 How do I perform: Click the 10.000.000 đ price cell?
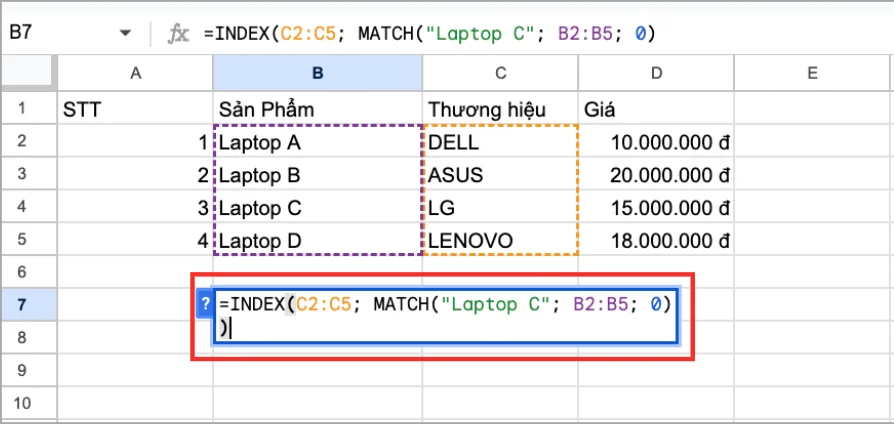pos(656,141)
